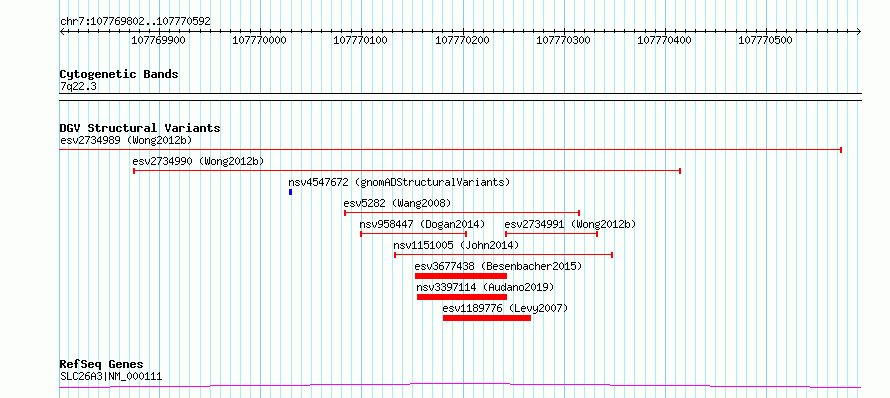
Task: Click ruler position 107770100
Action: coord(360,40)
